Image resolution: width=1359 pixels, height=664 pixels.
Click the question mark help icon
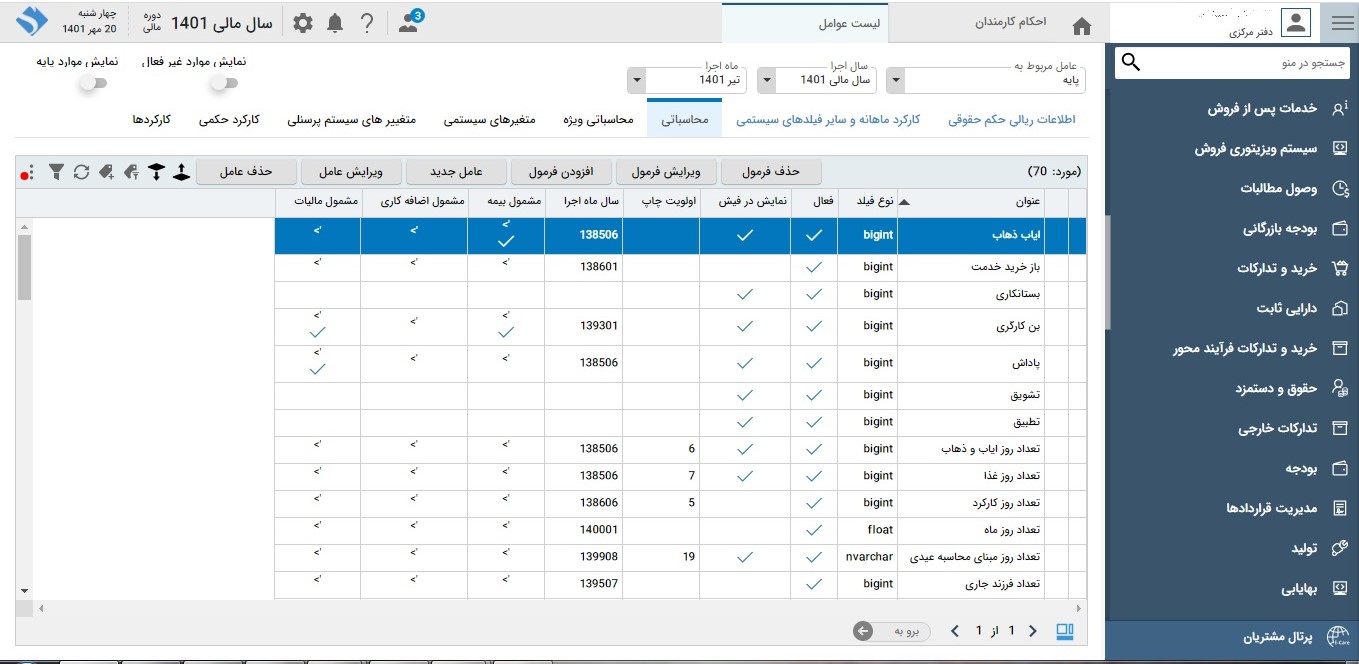(x=367, y=23)
